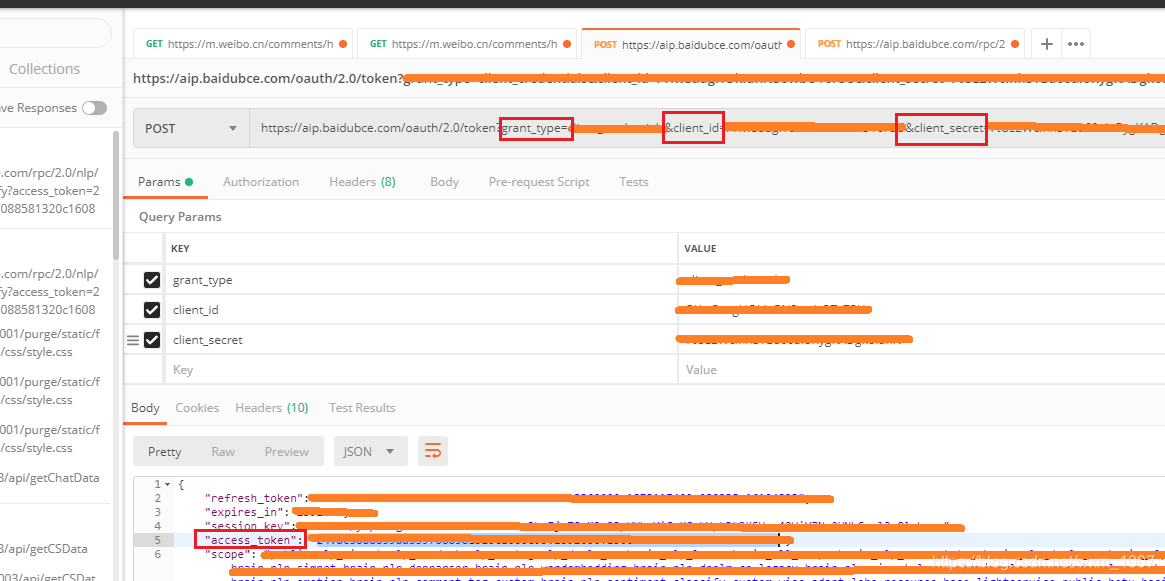Show the Test Results tab
1165x581 pixels.
362,408
